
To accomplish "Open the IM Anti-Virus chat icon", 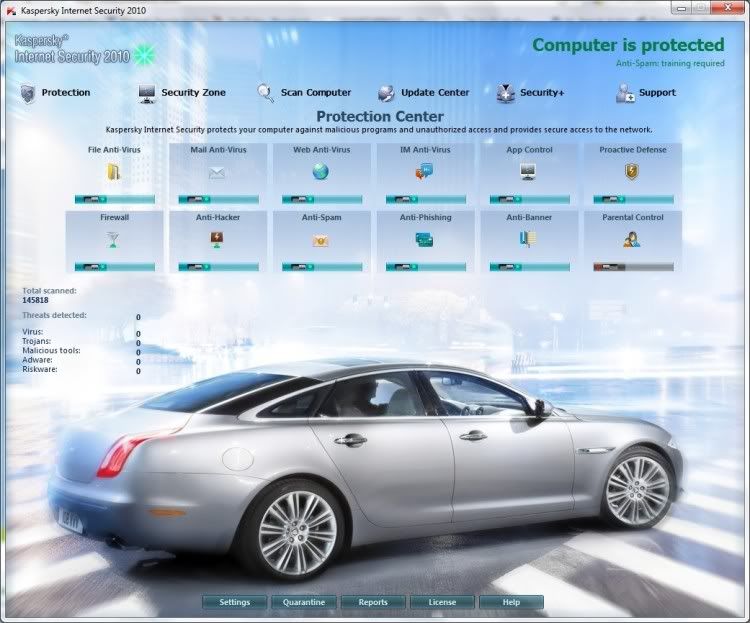I will [x=424, y=172].
